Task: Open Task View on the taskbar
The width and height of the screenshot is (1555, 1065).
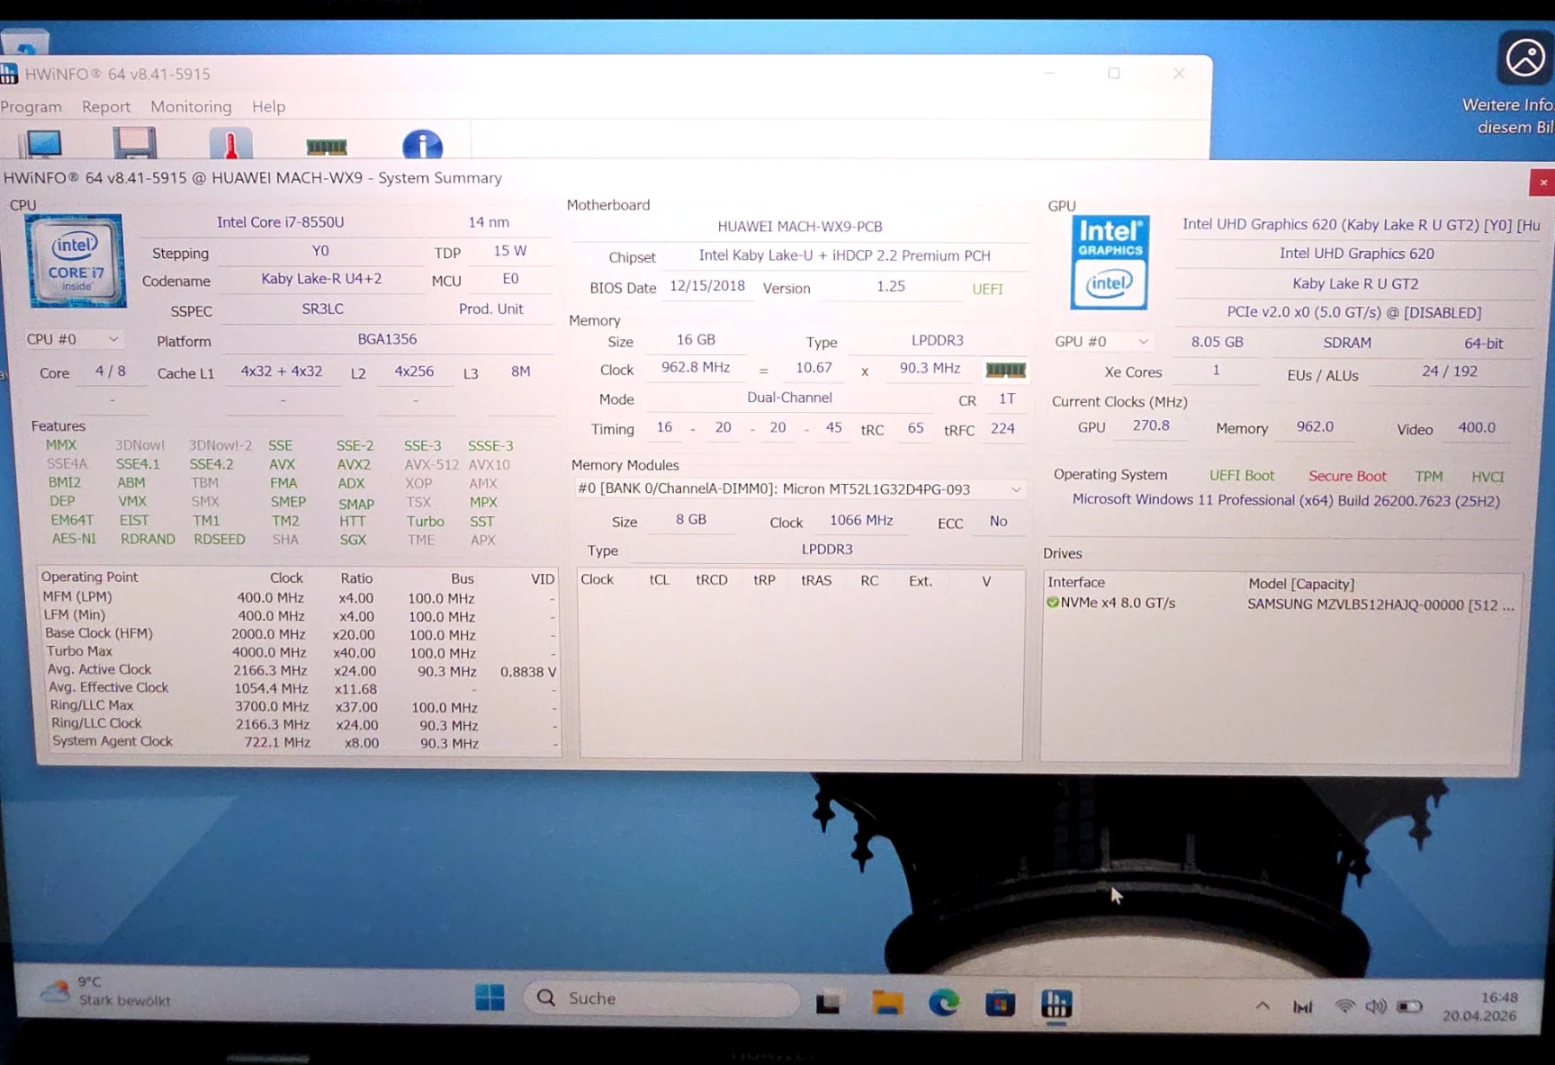Action: point(828,1002)
